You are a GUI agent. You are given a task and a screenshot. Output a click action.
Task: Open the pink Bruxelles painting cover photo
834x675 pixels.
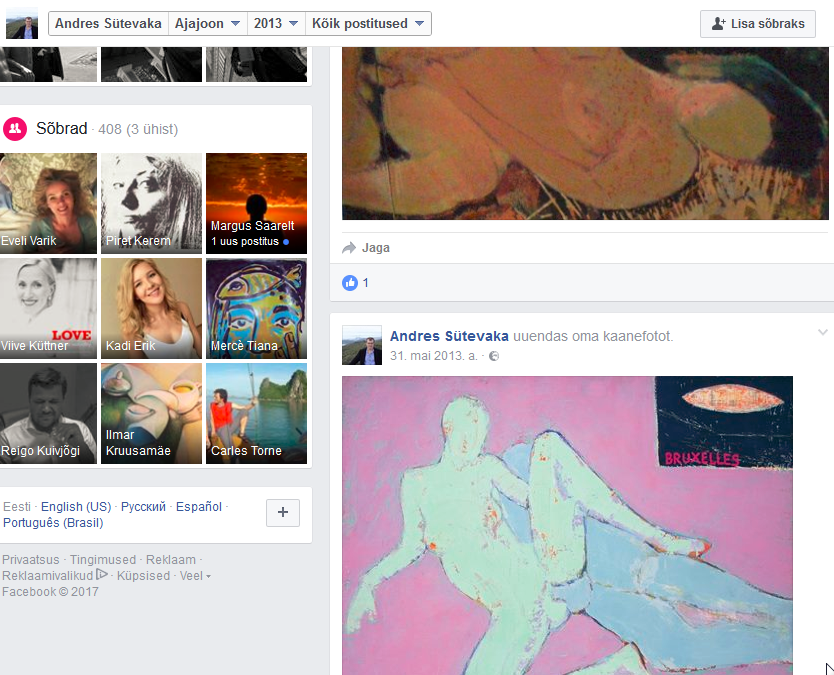pyautogui.click(x=567, y=526)
